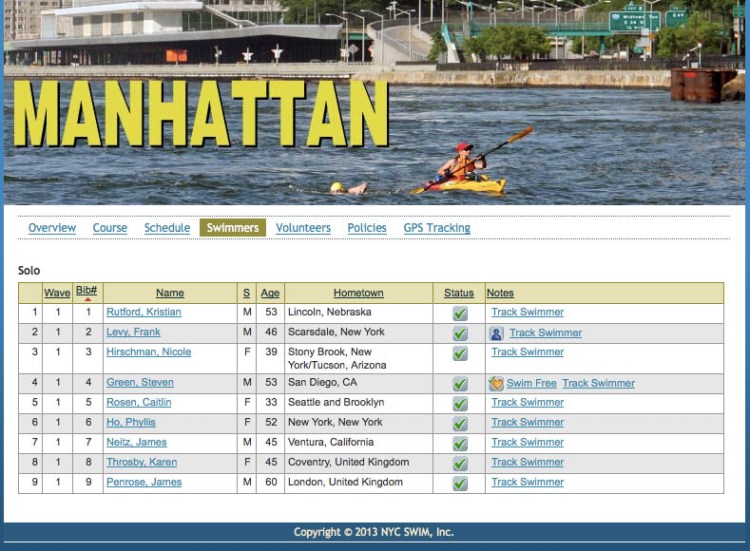
Task: Click the green status checkmark for James Penrose
Action: (x=459, y=483)
